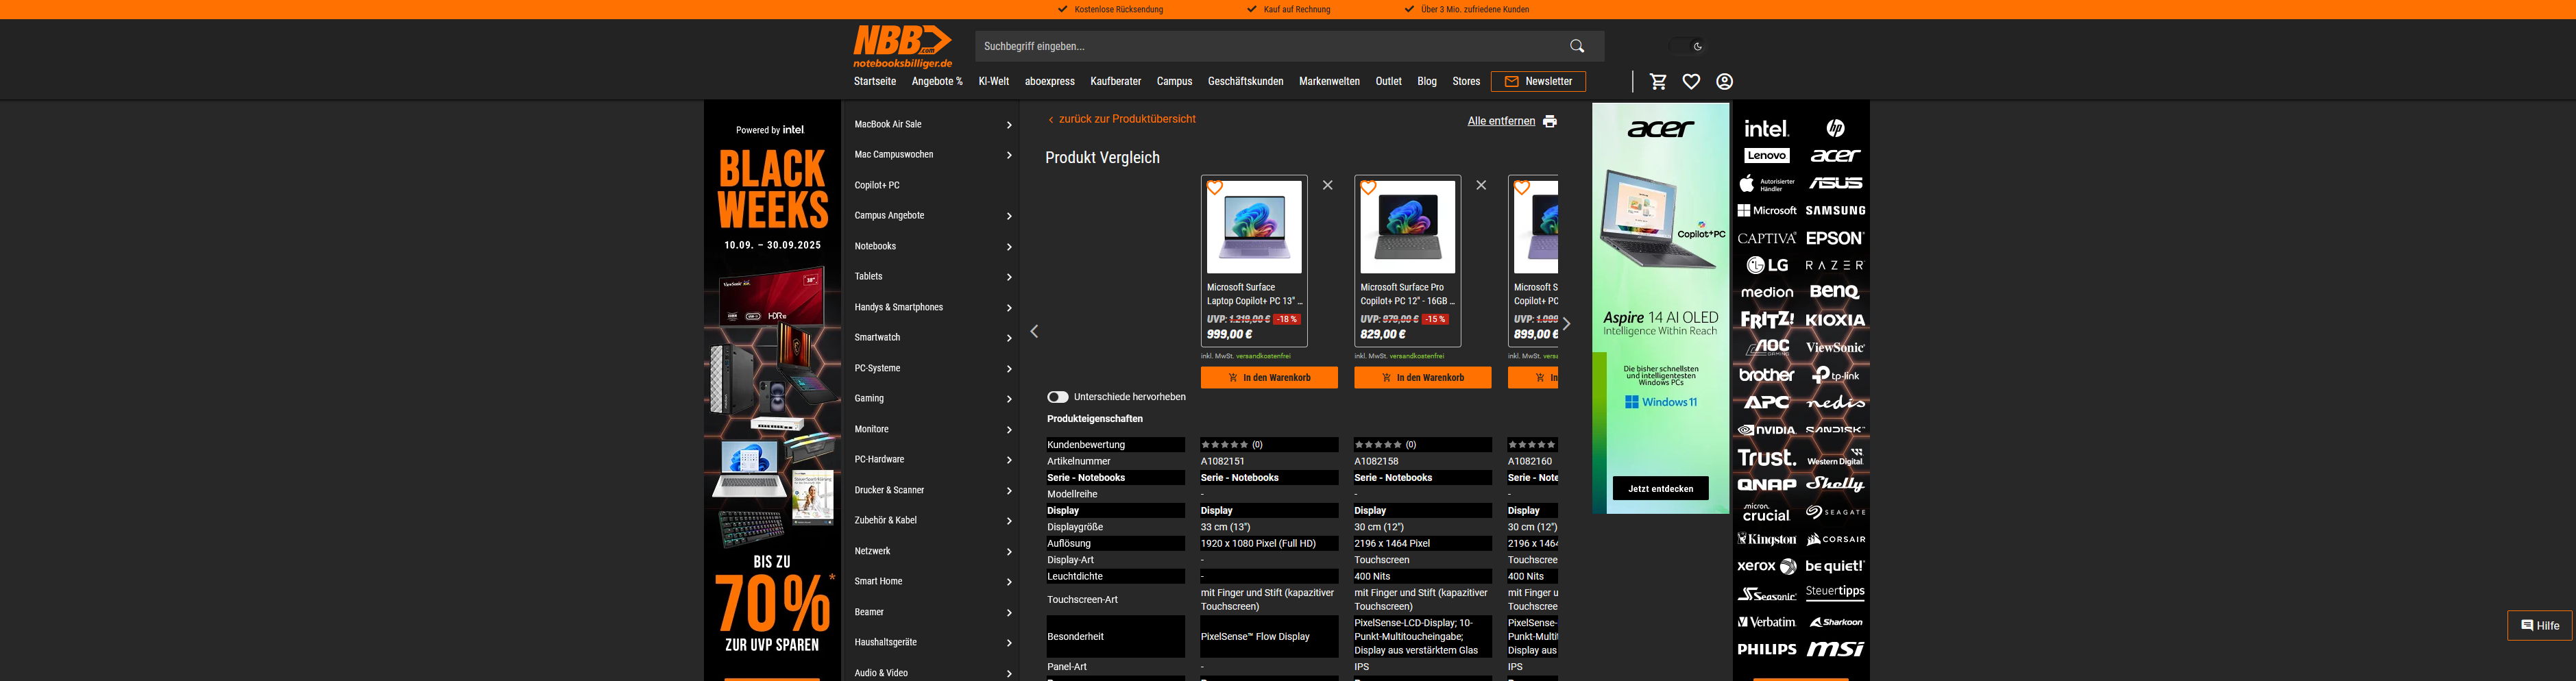This screenshot has width=2576, height=681.
Task: Open Stores navigation item
Action: click(1466, 82)
